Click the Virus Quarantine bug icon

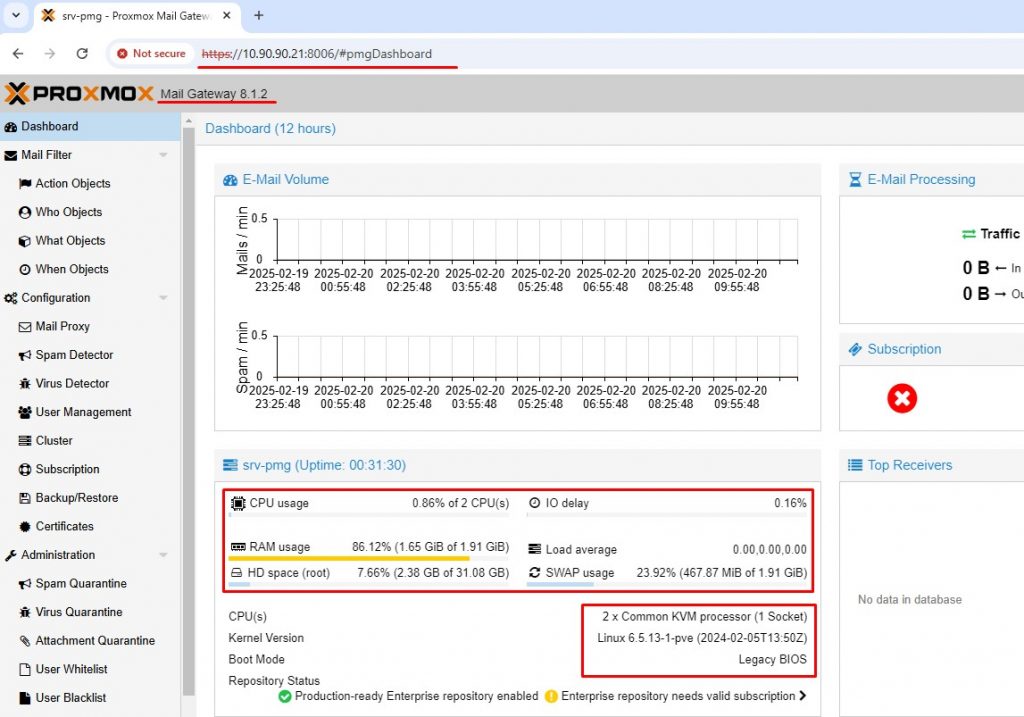(25, 612)
